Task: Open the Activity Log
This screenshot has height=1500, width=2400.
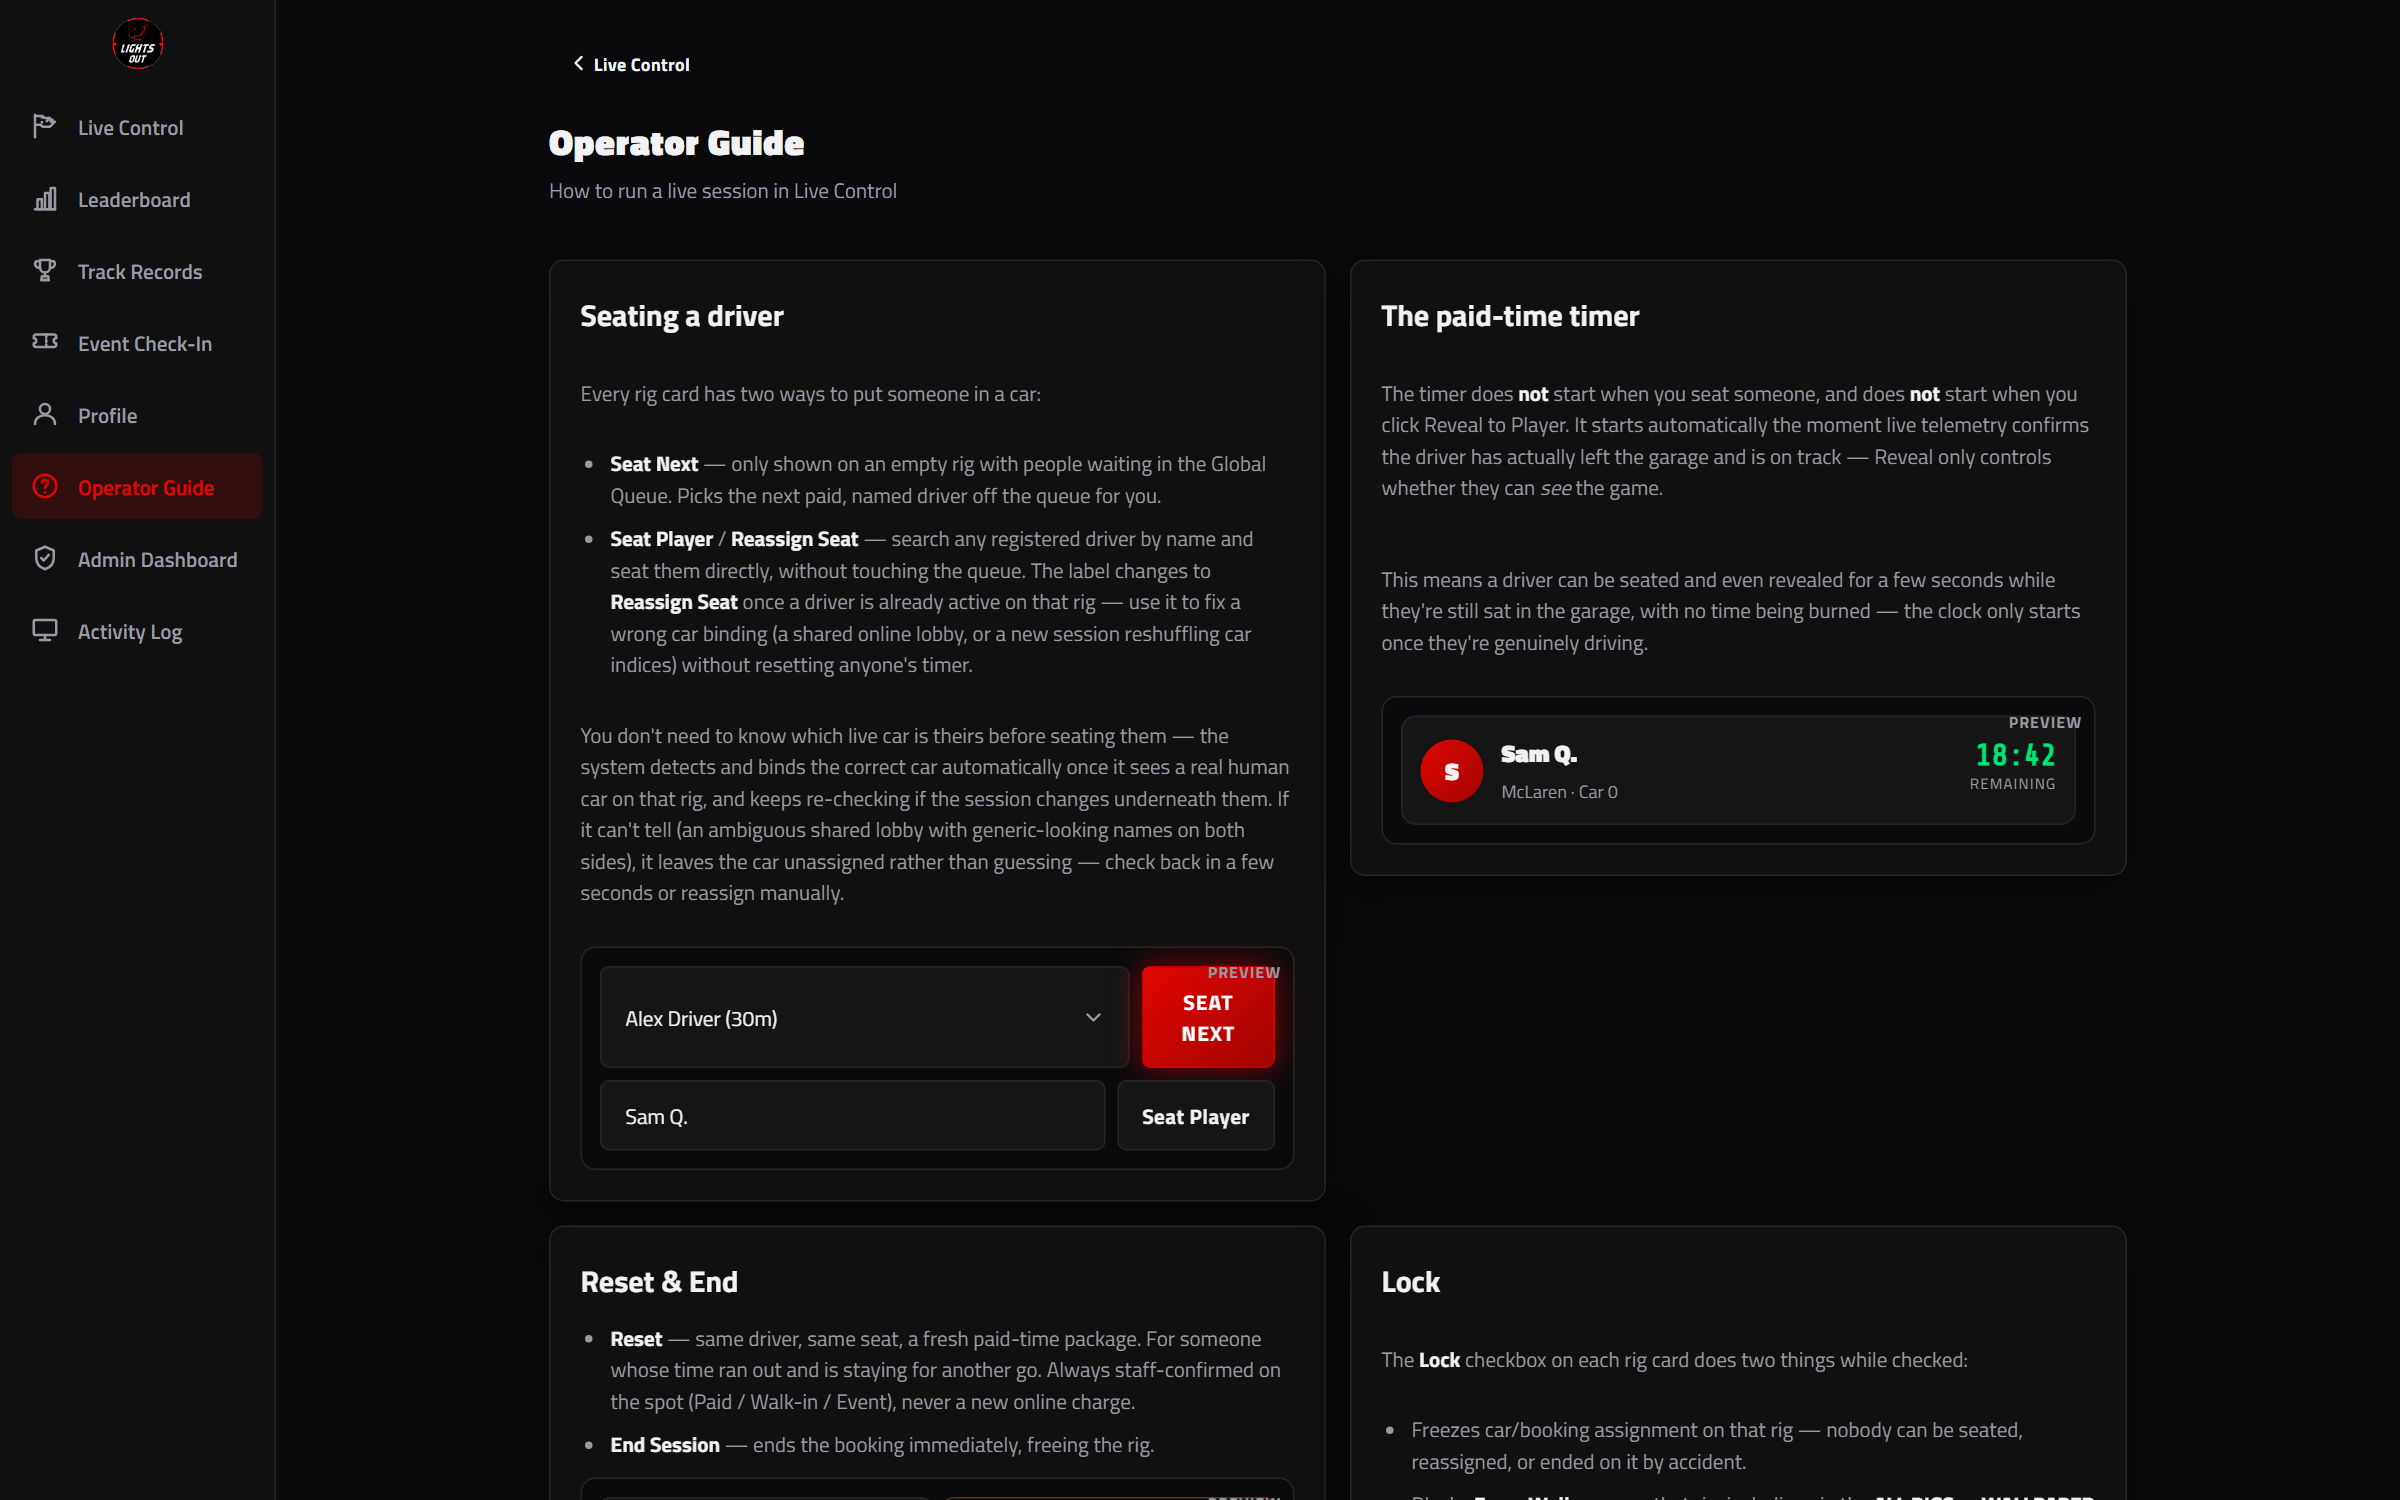Action: (137, 631)
